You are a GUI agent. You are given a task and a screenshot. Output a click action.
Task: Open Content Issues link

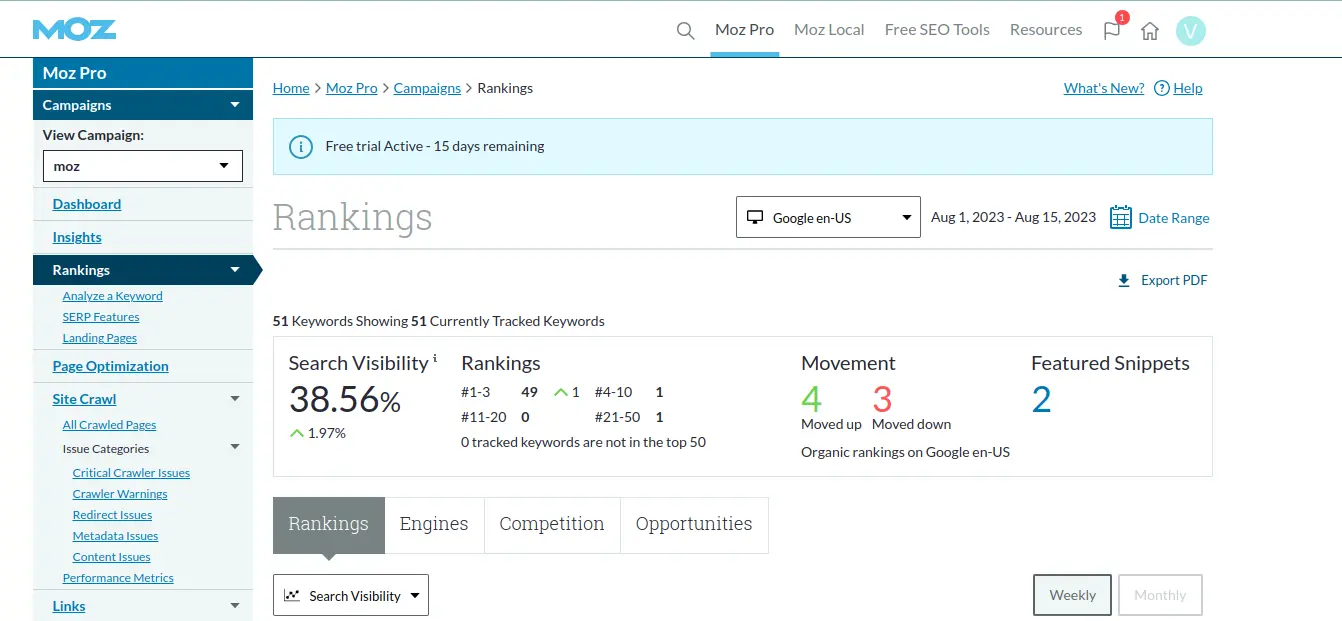(x=111, y=557)
